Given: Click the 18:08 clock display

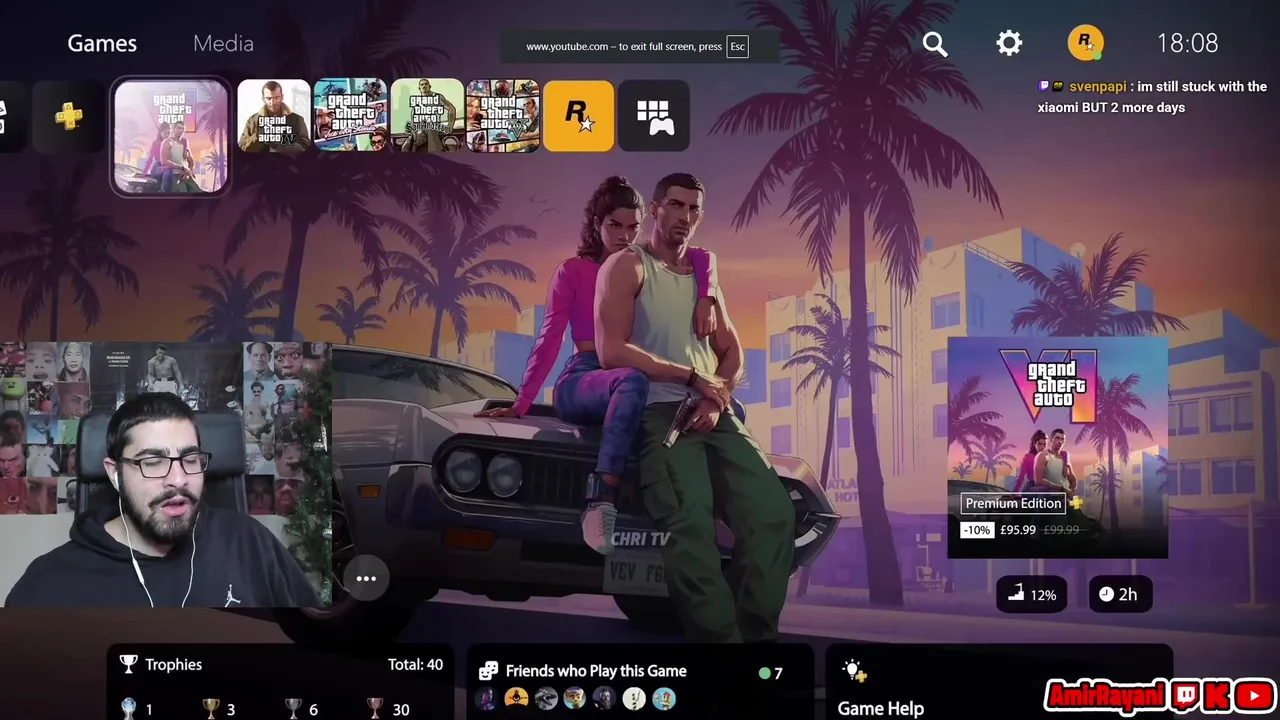Looking at the screenshot, I should pyautogui.click(x=1187, y=43).
